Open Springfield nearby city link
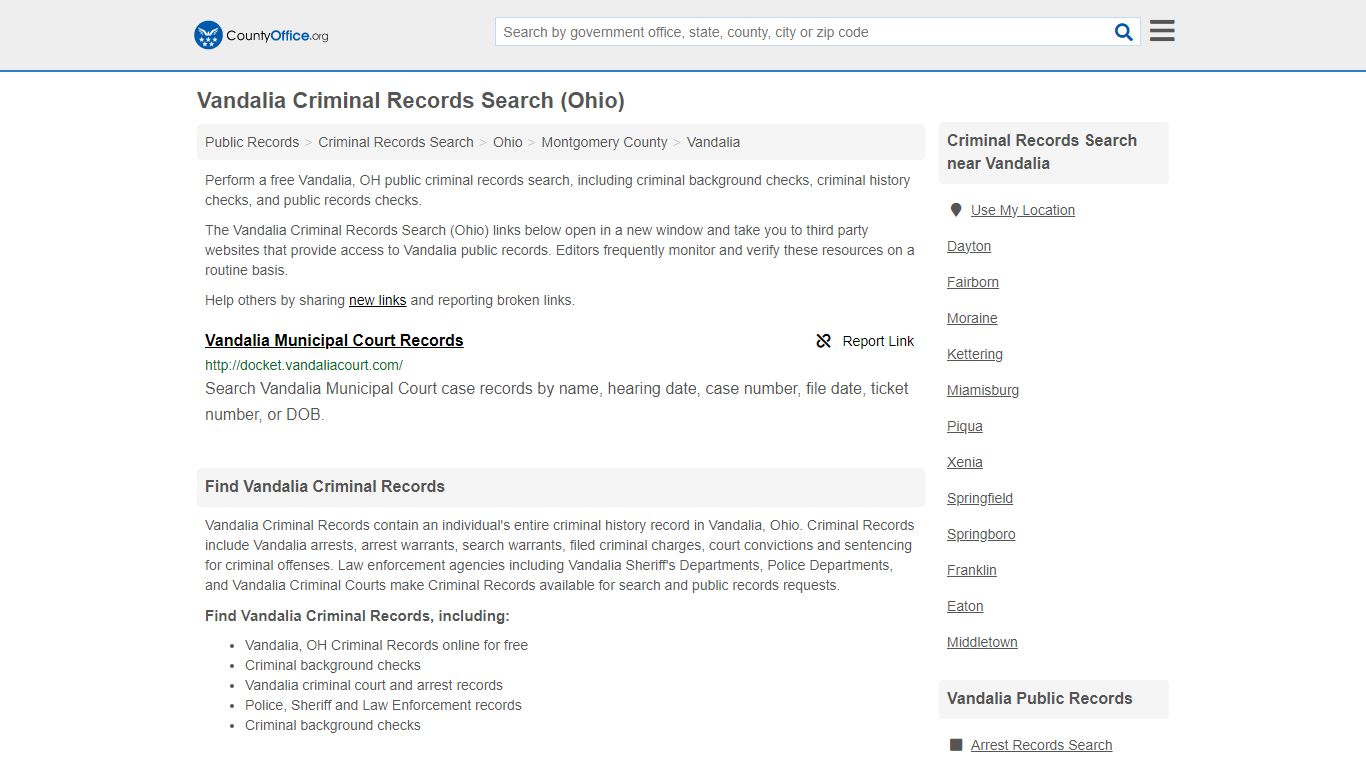Screen dimensions: 1366x768 tap(980, 498)
